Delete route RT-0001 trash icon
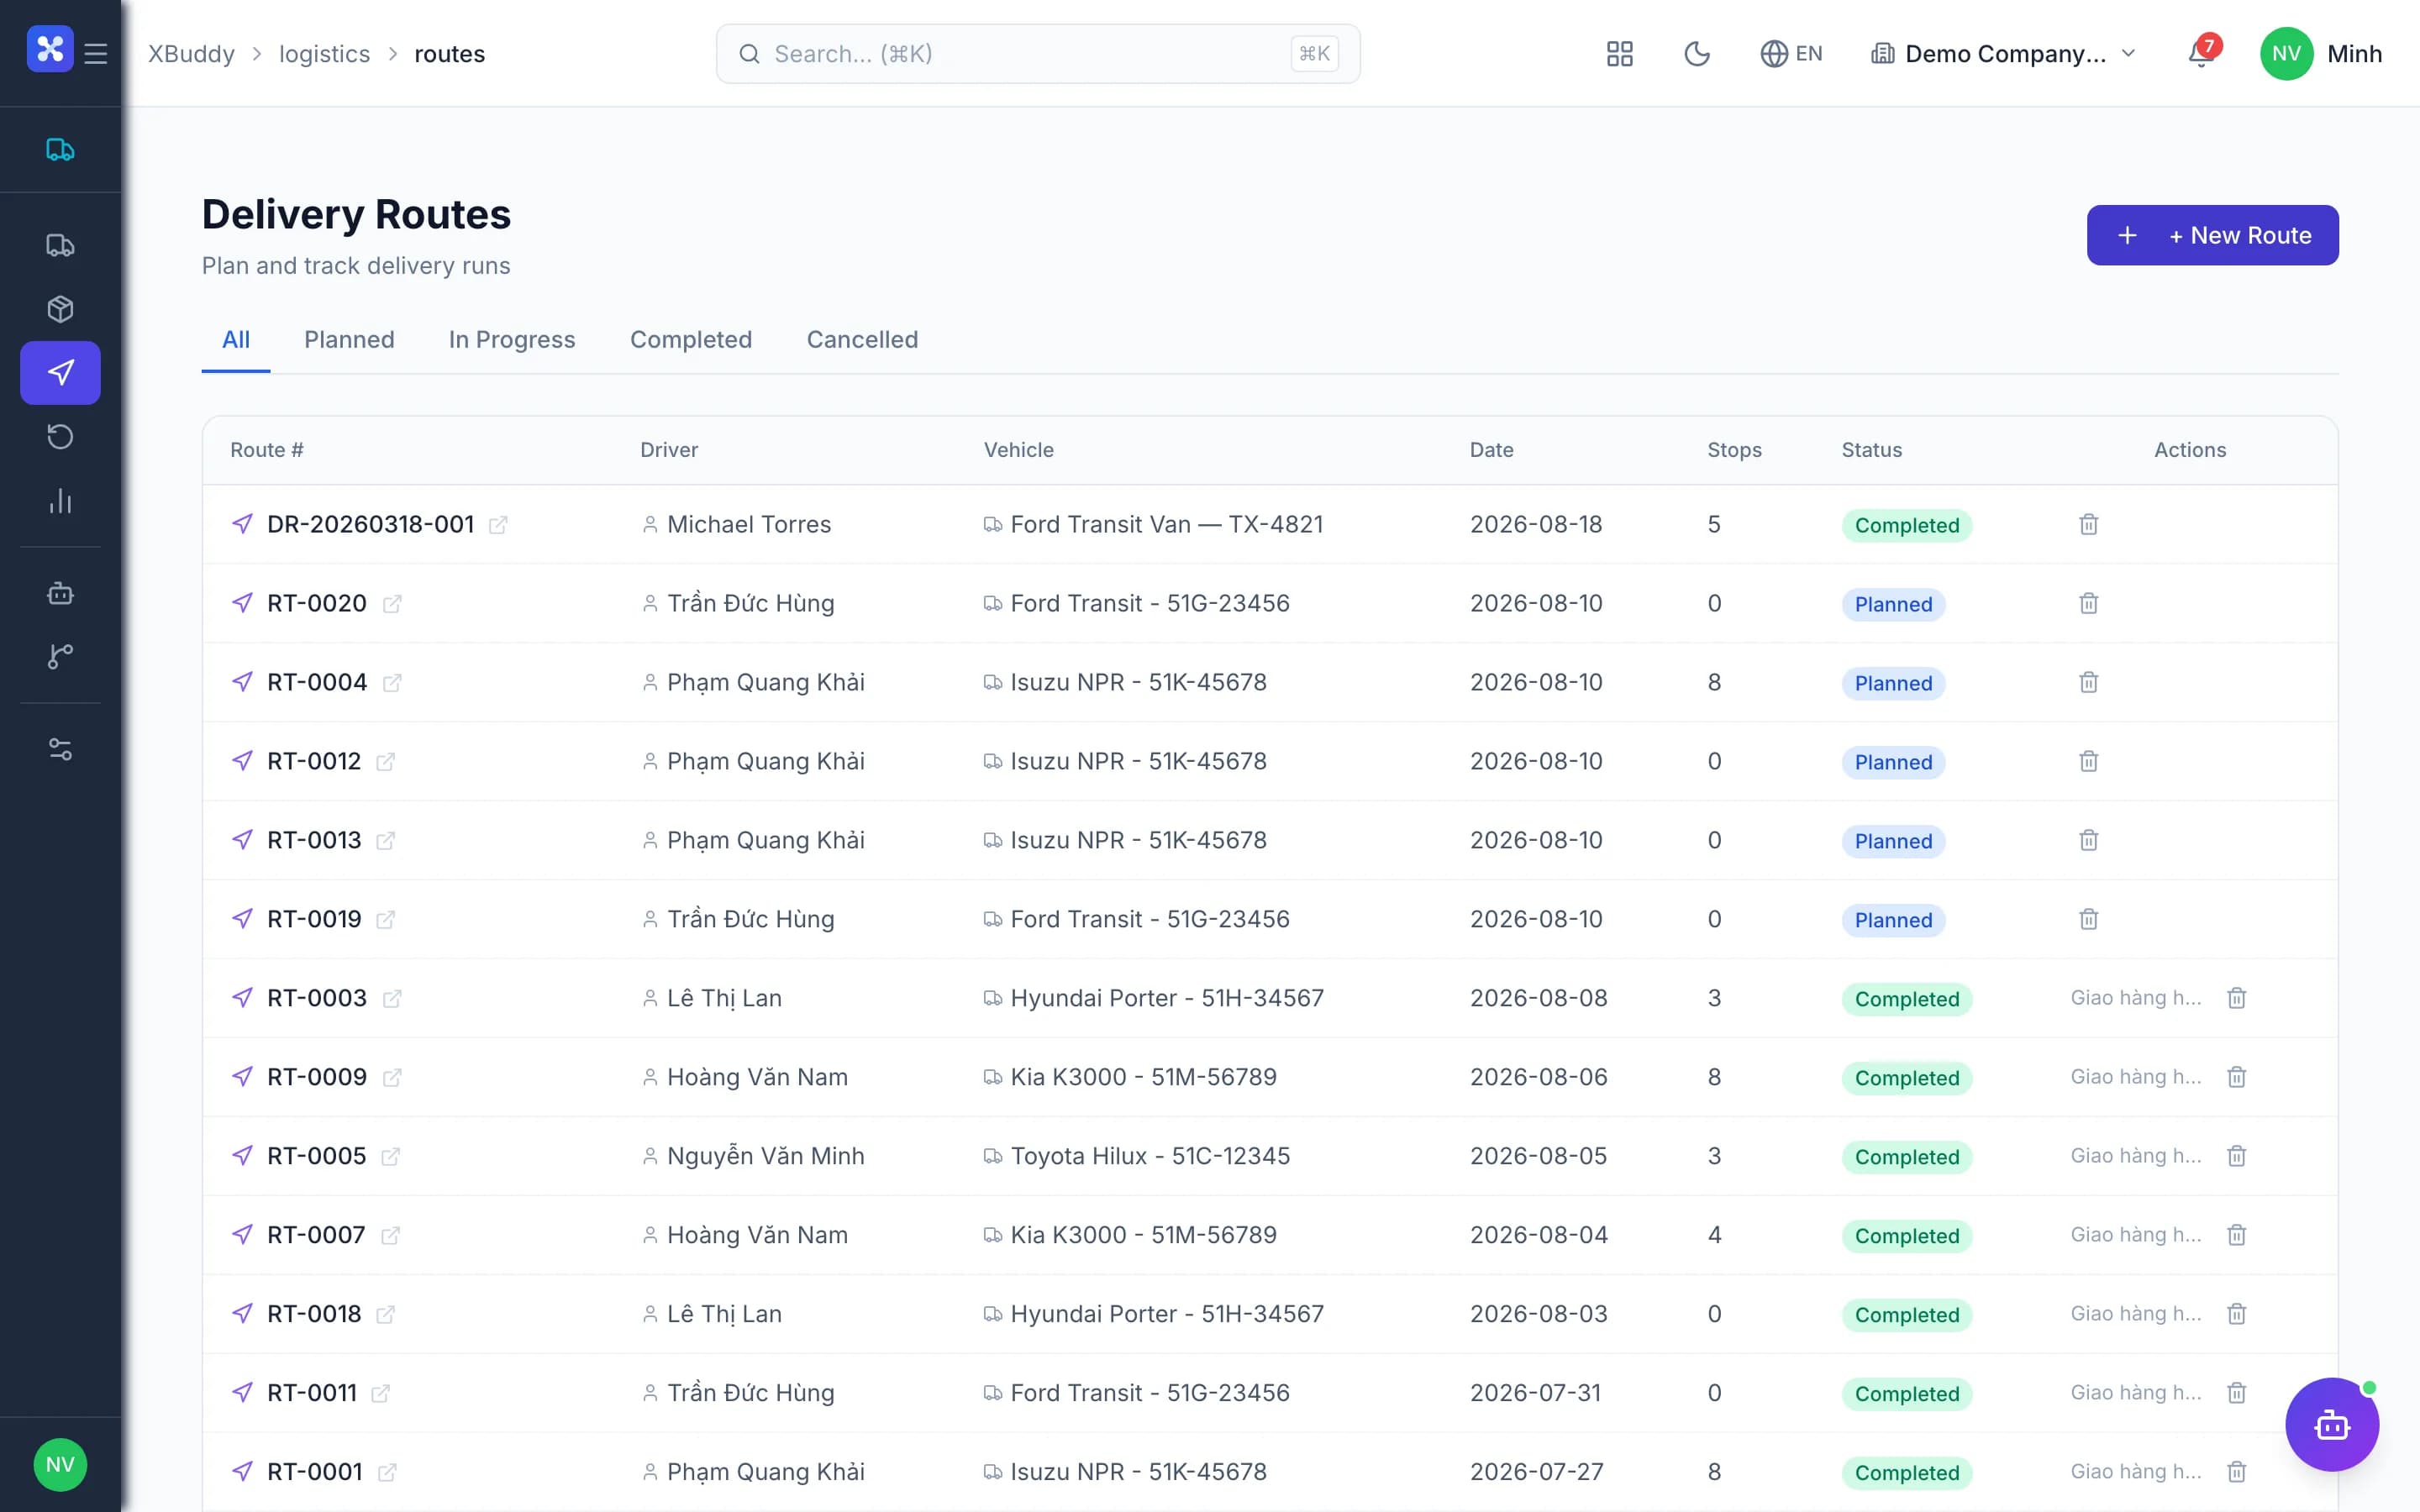The height and width of the screenshot is (1512, 2420). point(2237,1472)
